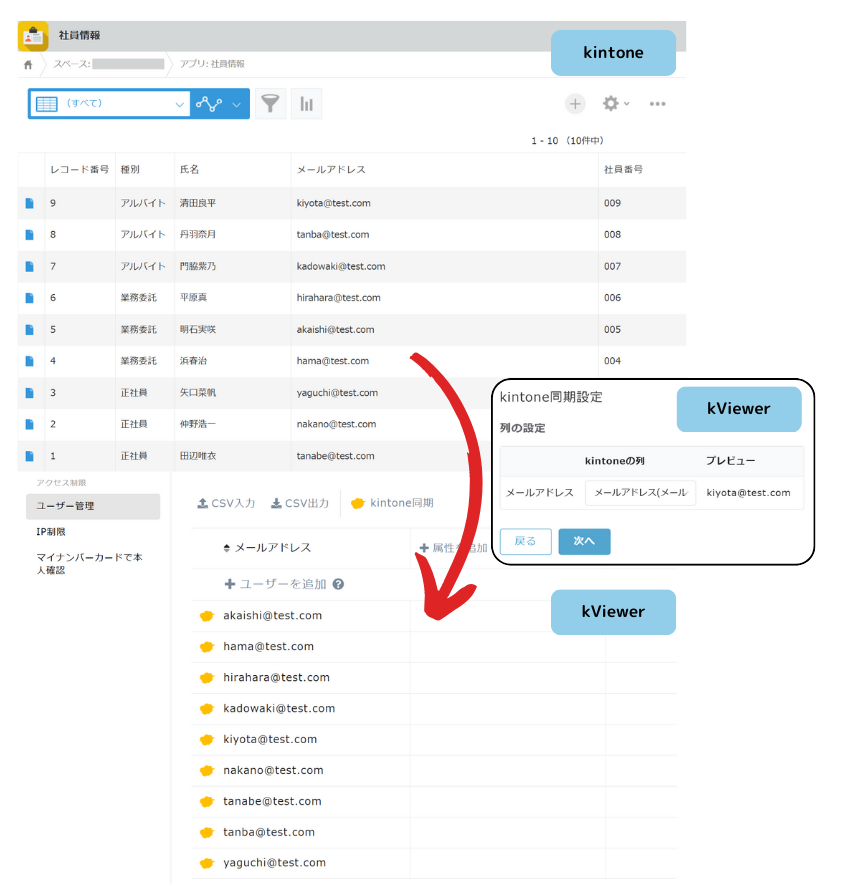850x893 pixels.
Task: Click cloud icon next to hama@test.com
Action: pyautogui.click(x=207, y=647)
